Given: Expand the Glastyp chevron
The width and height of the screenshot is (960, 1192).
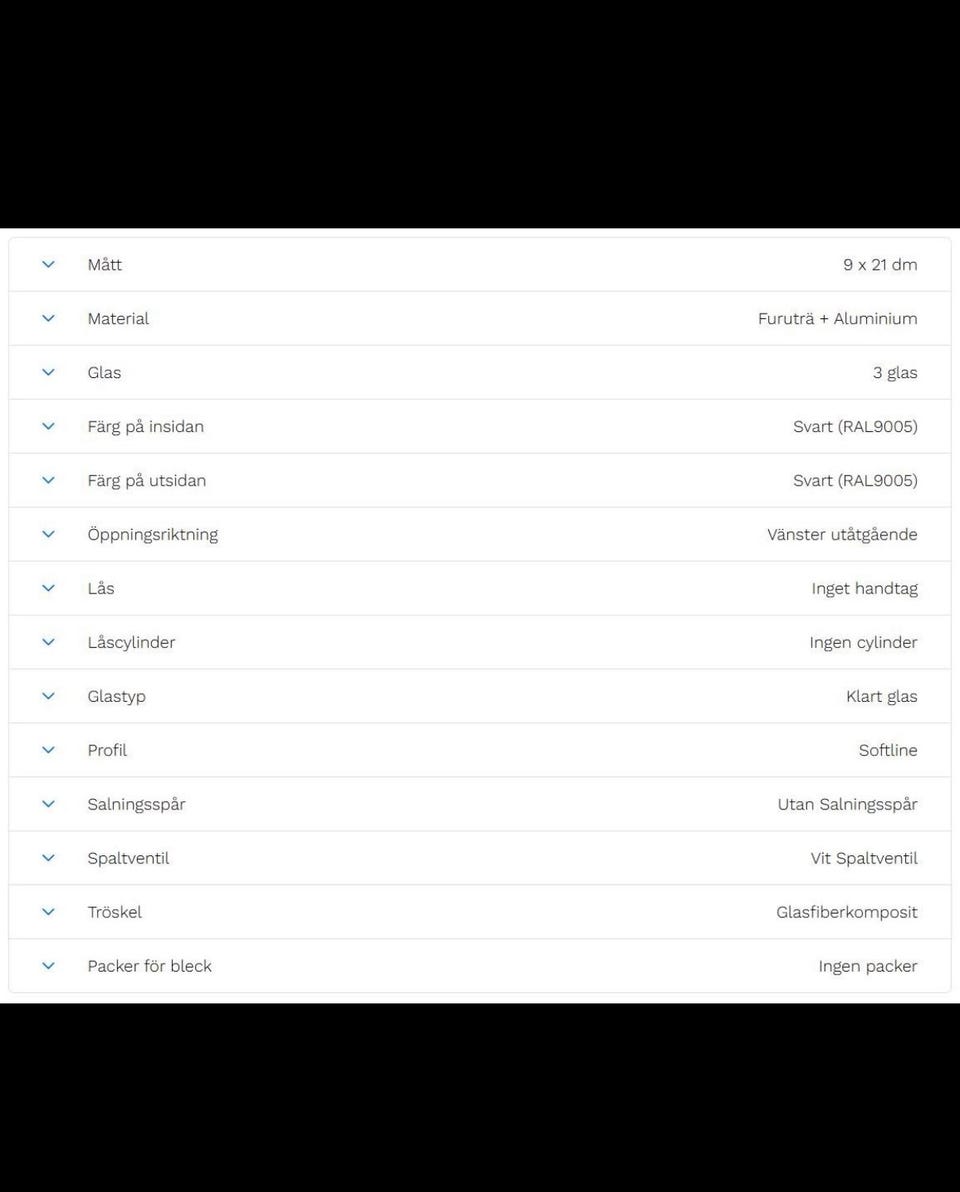Looking at the screenshot, I should pos(48,697).
